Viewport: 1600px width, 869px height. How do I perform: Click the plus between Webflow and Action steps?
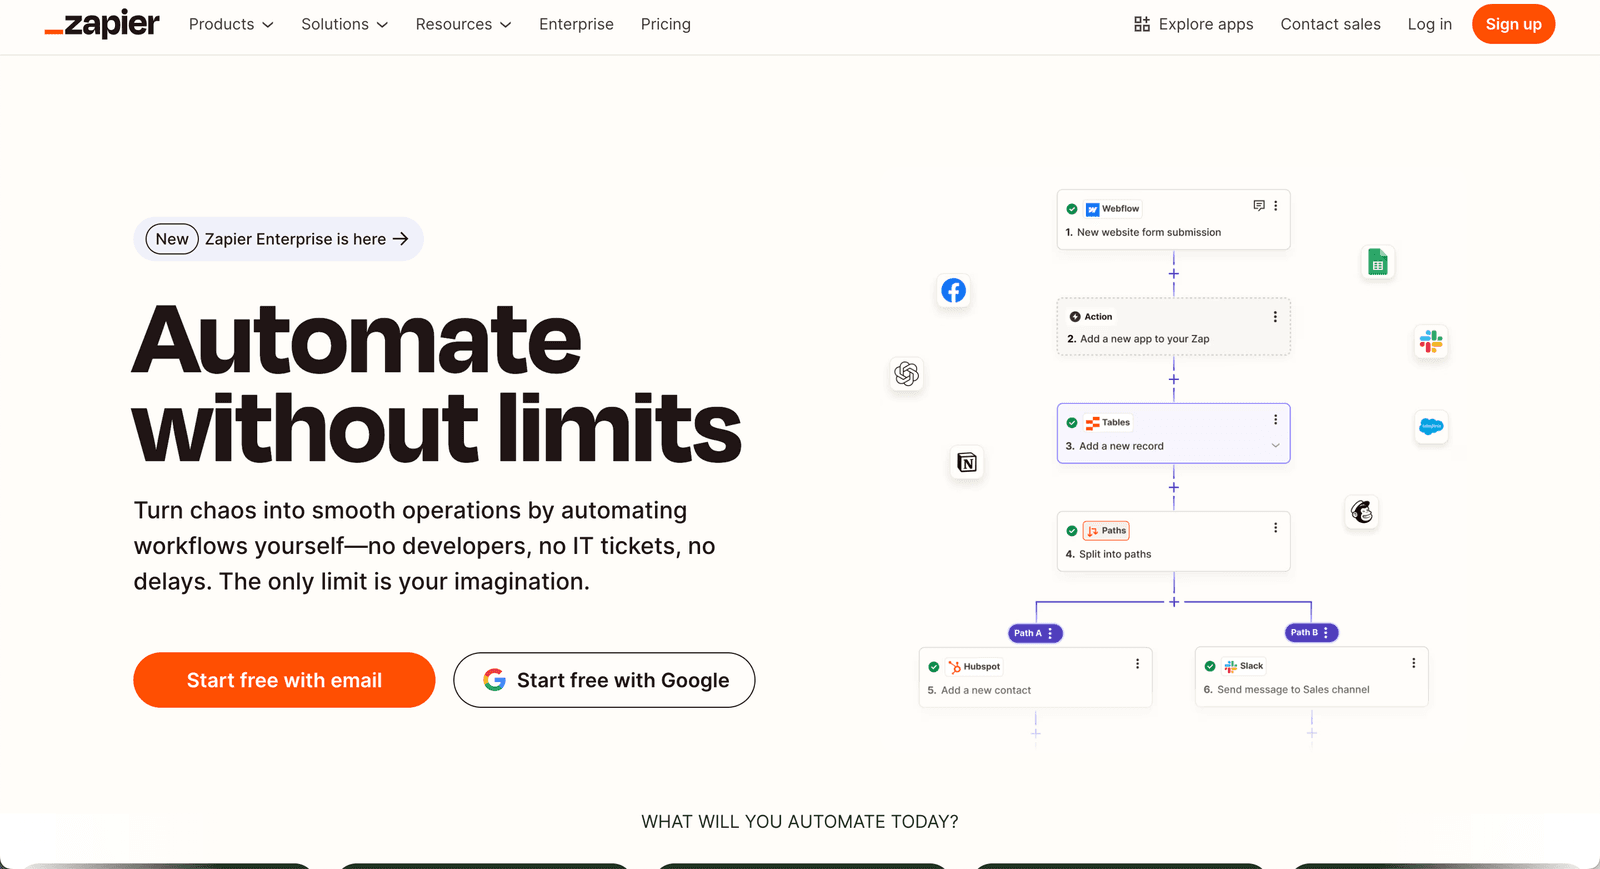click(x=1174, y=274)
